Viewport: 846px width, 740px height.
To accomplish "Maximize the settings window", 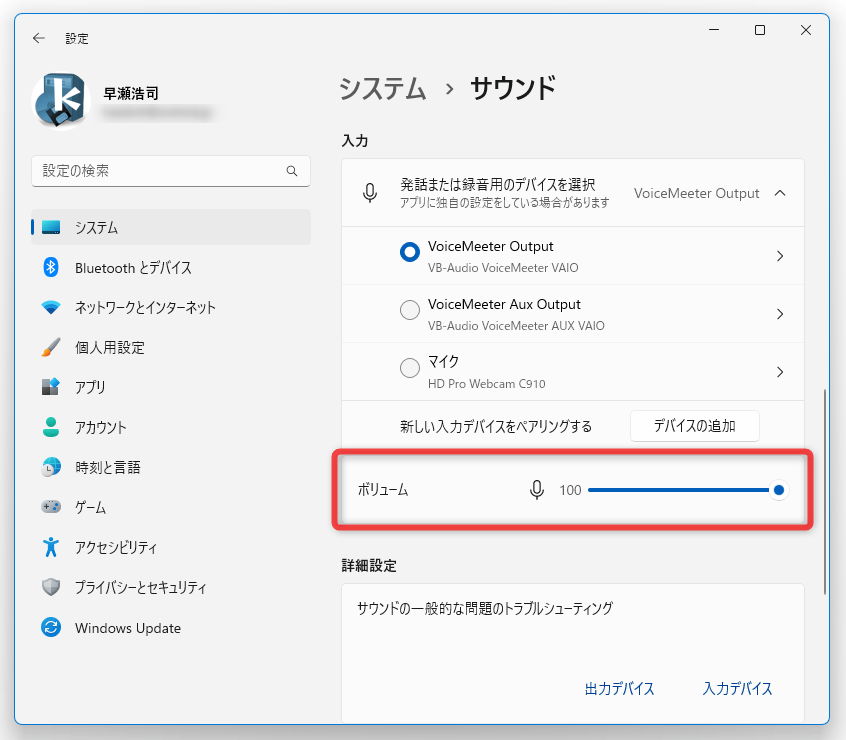I will click(760, 30).
